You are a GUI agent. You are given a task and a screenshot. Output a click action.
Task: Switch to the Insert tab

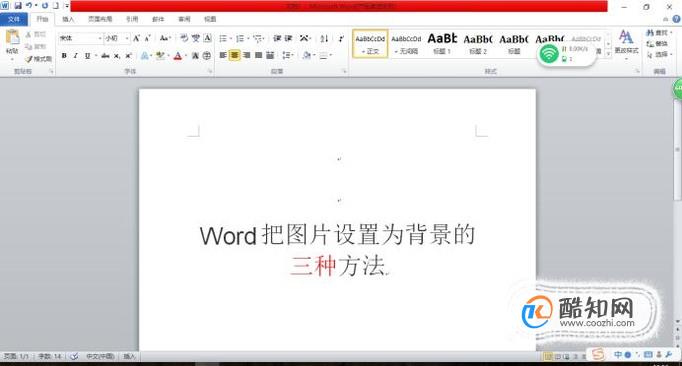pos(68,19)
